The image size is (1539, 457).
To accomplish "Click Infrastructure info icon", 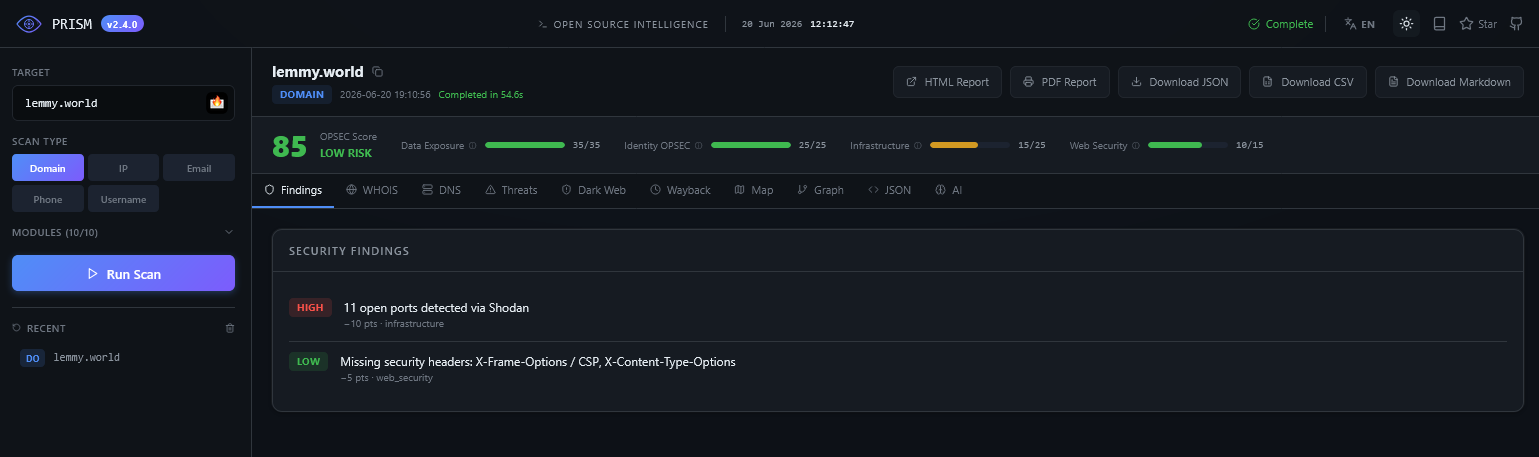I will coord(917,146).
